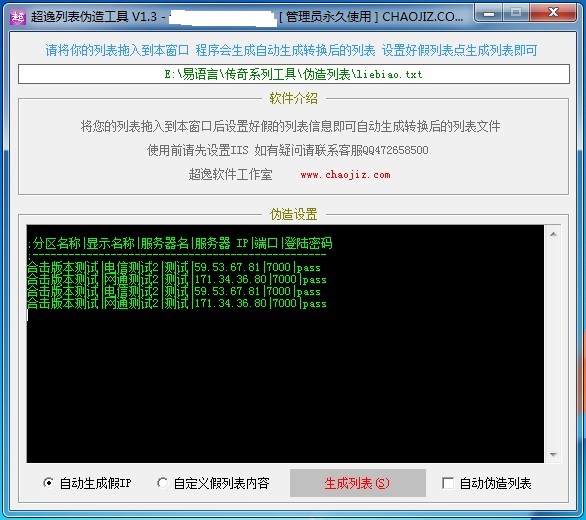This screenshot has width=586, height=520.
Task: Click the empty black area of the list editor
Action: tap(285, 385)
